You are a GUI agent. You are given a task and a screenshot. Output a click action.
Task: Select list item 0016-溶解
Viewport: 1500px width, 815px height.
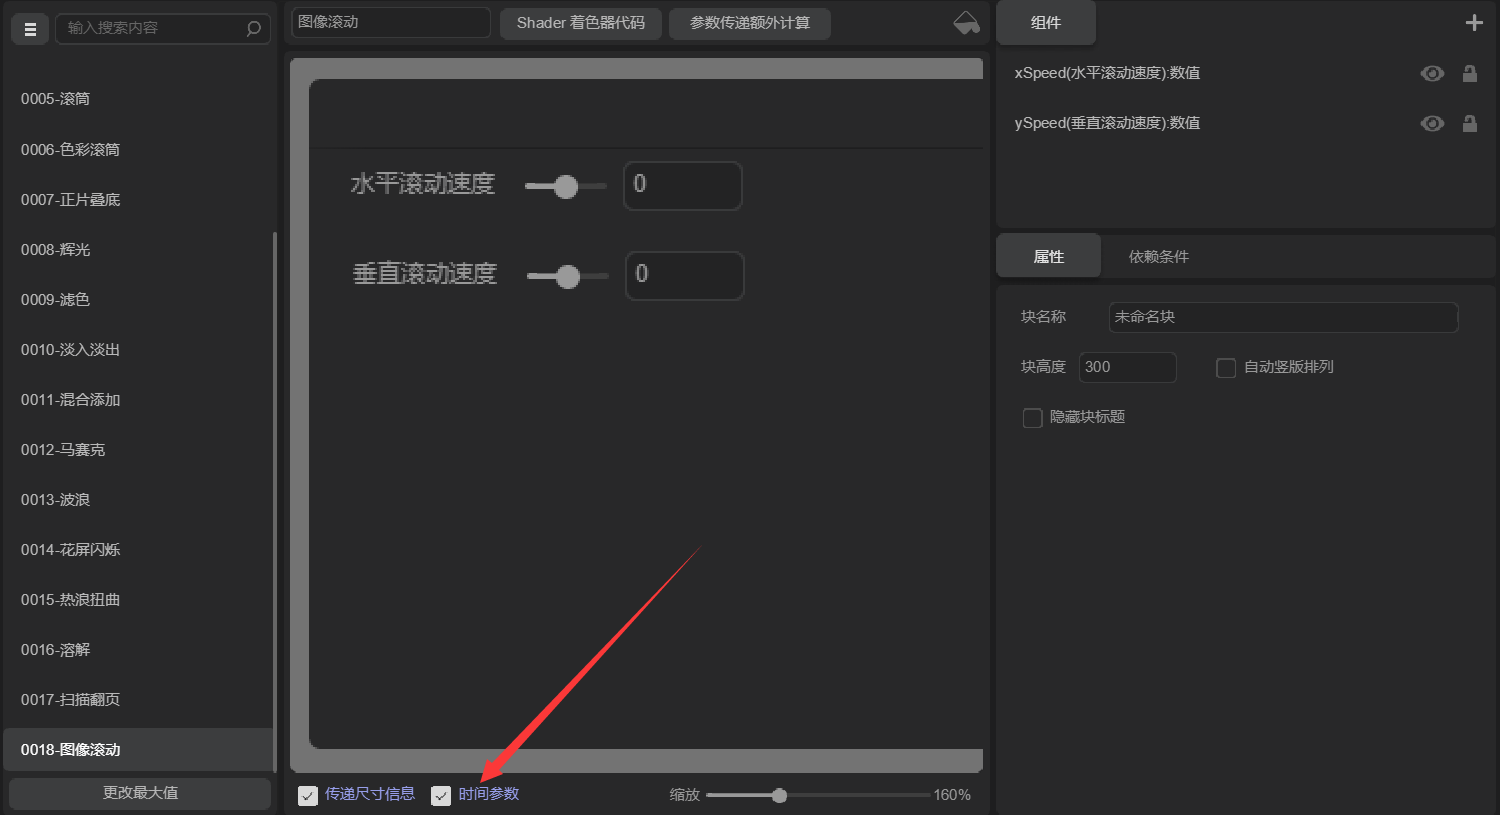point(138,649)
